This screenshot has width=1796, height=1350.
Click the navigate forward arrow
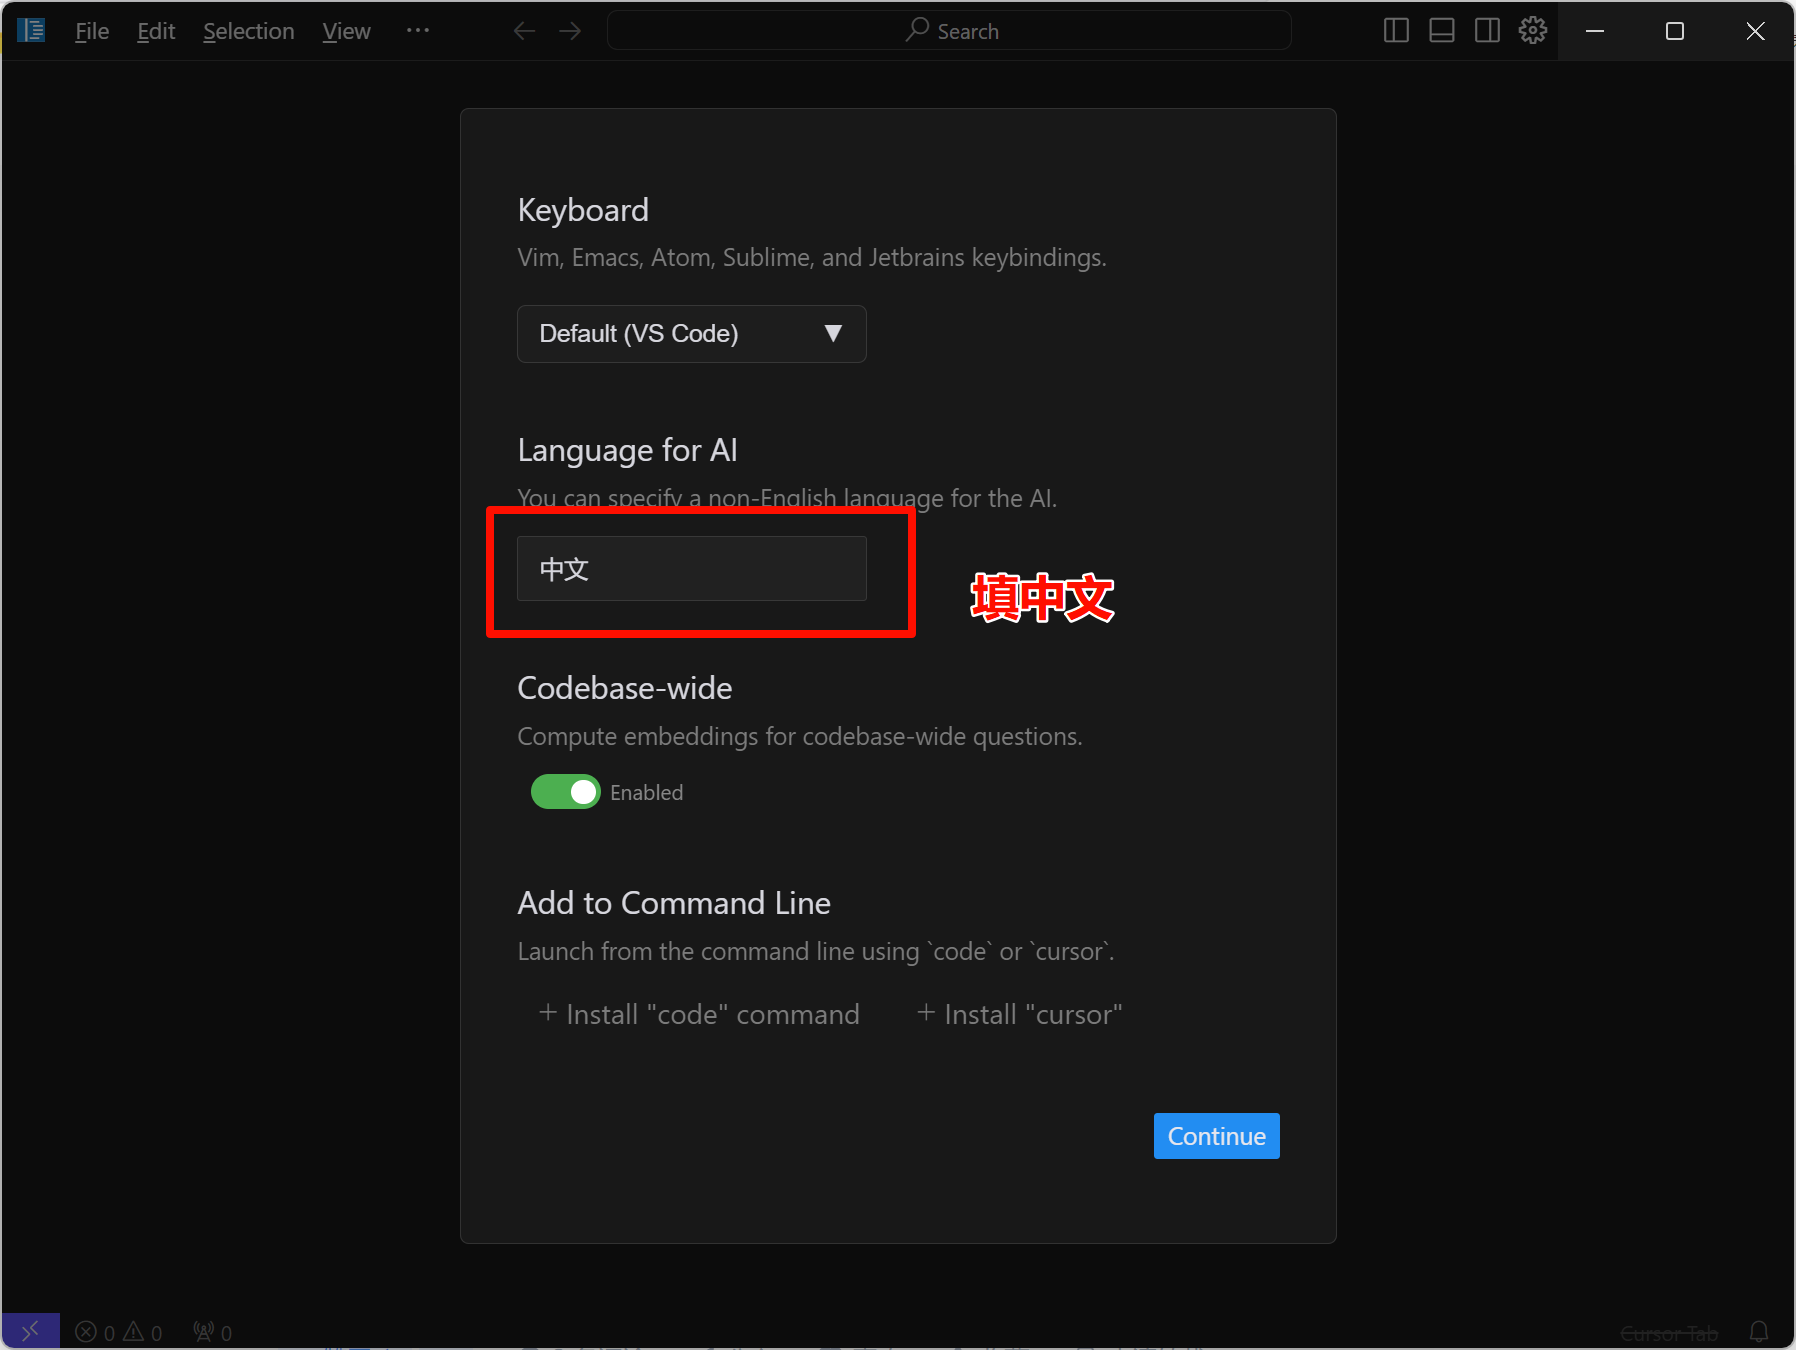coord(570,31)
